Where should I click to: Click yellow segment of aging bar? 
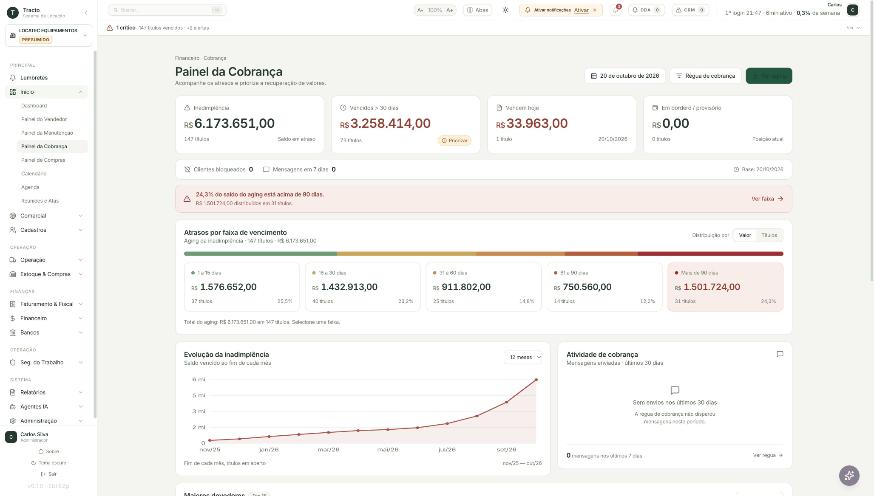(406, 254)
